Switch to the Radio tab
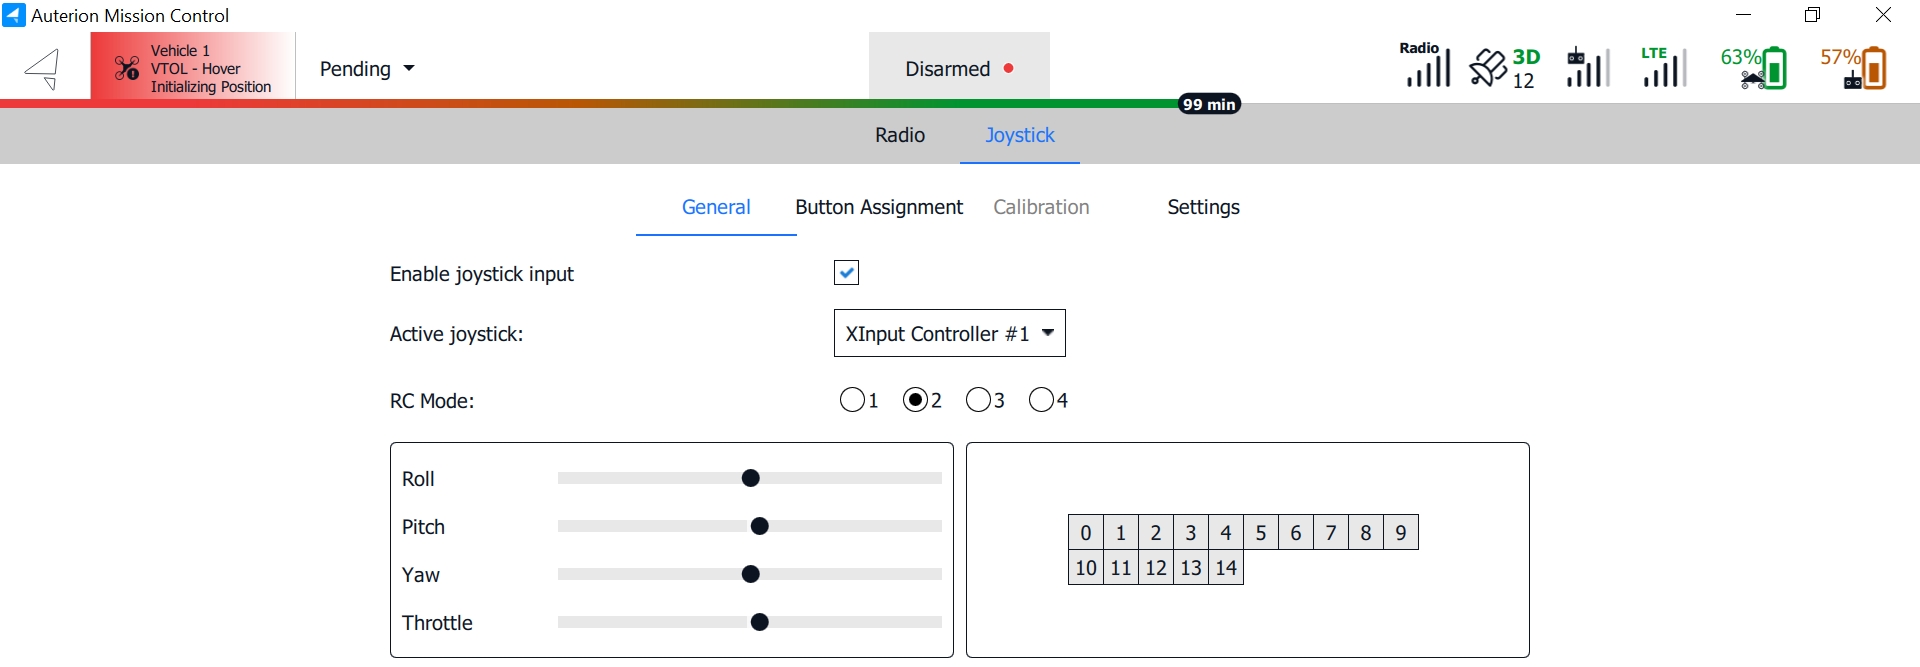Image resolution: width=1920 pixels, height=667 pixels. pos(899,135)
